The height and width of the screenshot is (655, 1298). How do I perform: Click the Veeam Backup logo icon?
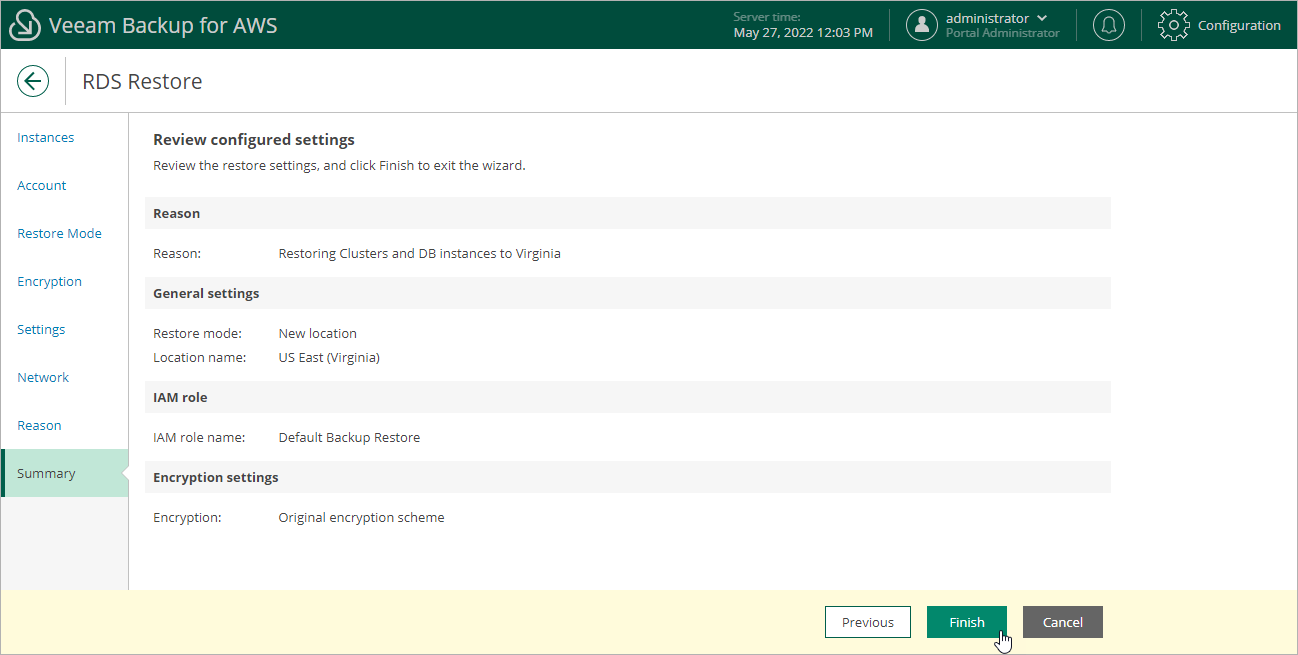24,26
